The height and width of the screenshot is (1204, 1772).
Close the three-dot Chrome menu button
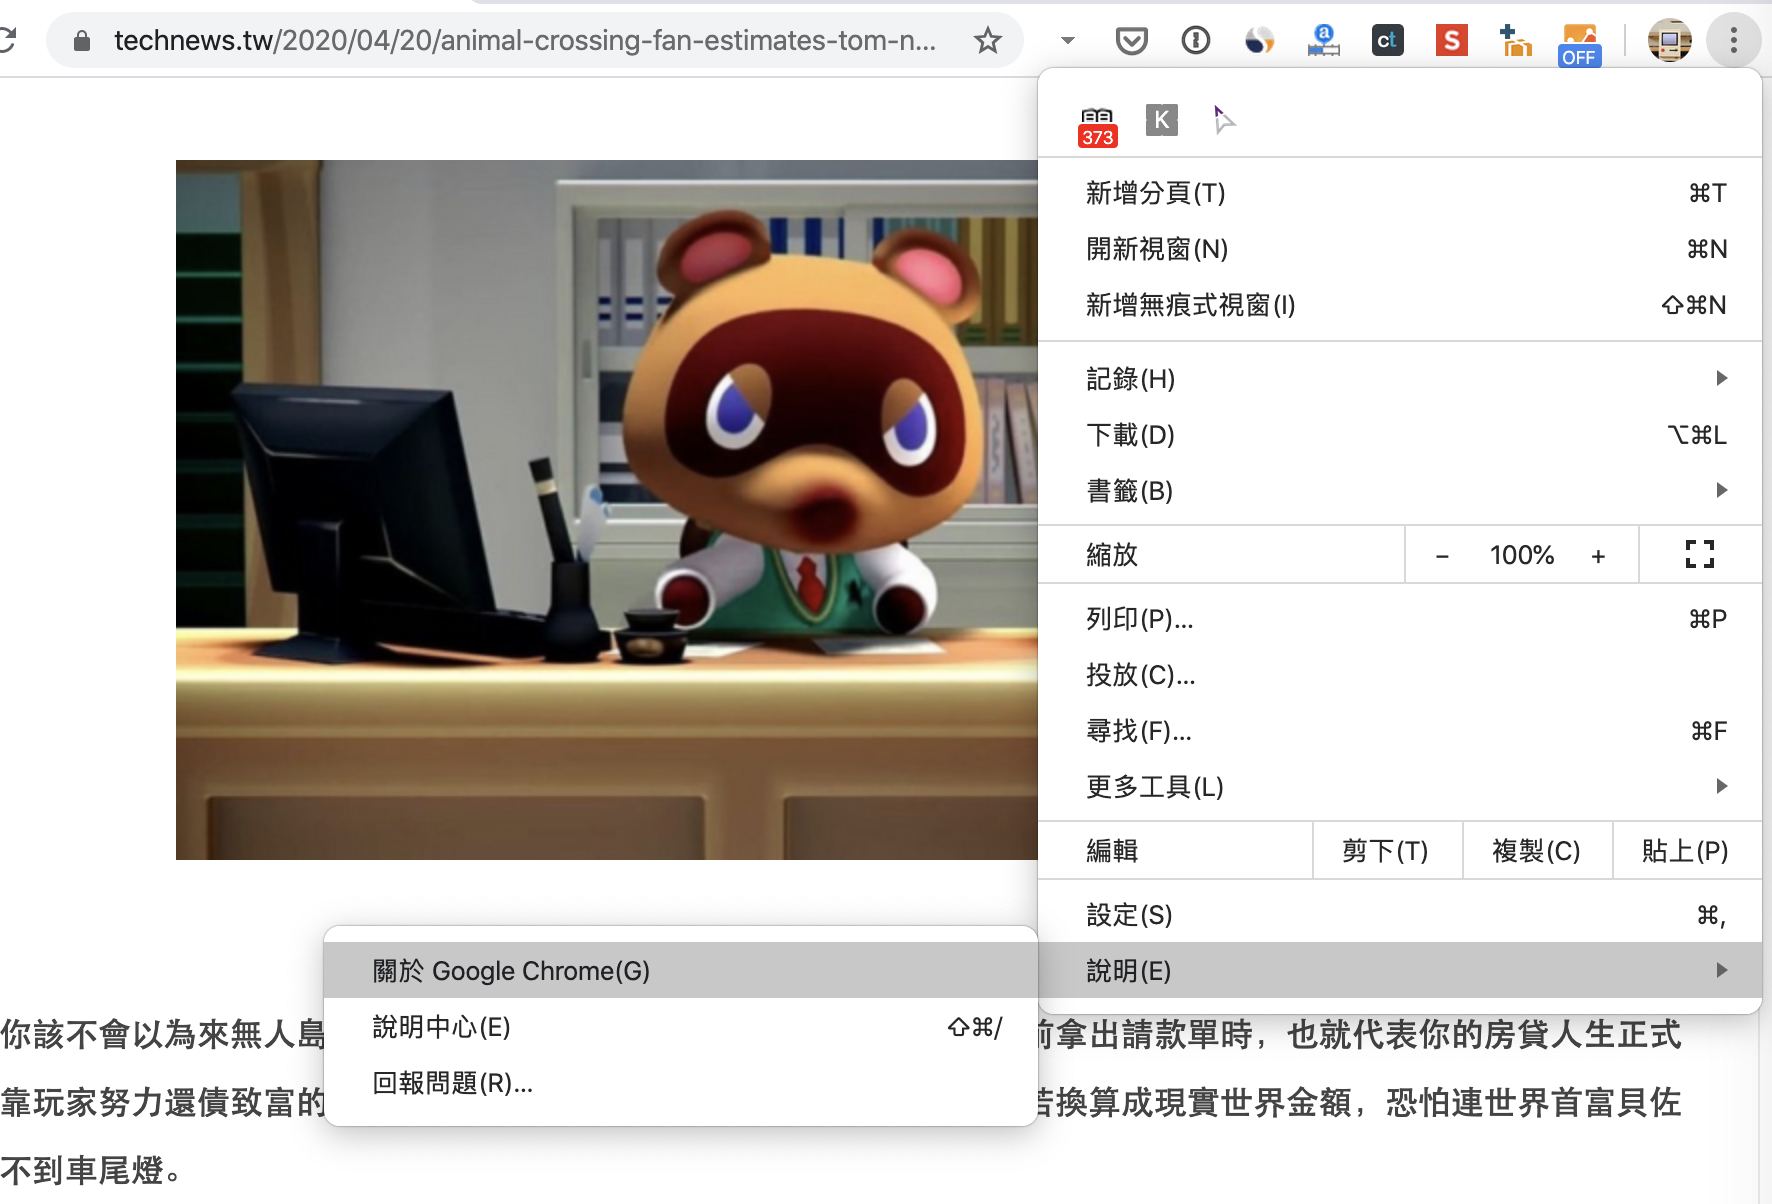tap(1733, 41)
